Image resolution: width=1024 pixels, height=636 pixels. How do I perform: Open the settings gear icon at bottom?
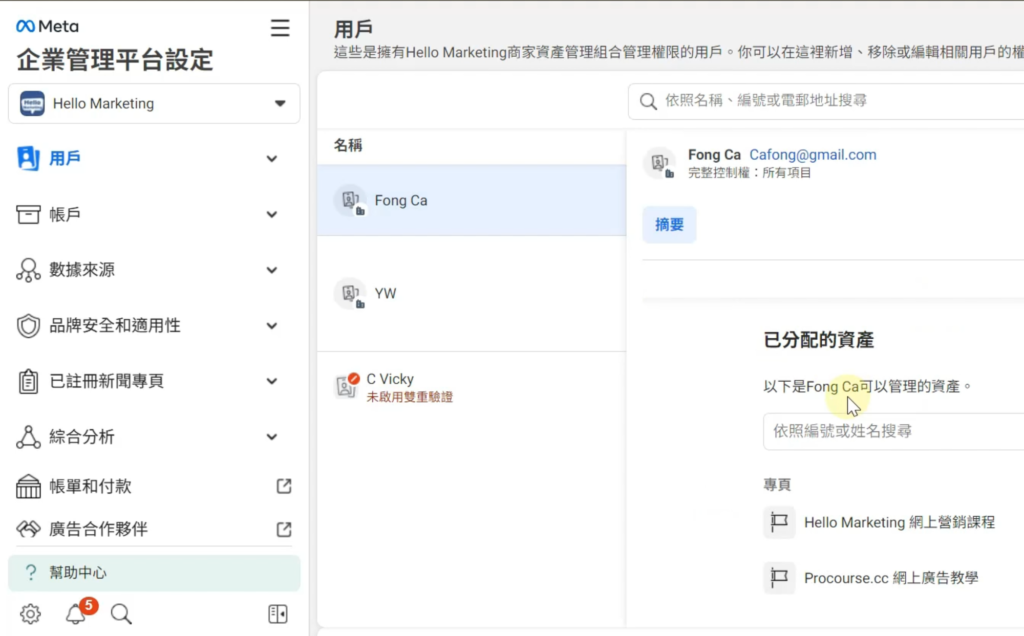click(x=30, y=614)
